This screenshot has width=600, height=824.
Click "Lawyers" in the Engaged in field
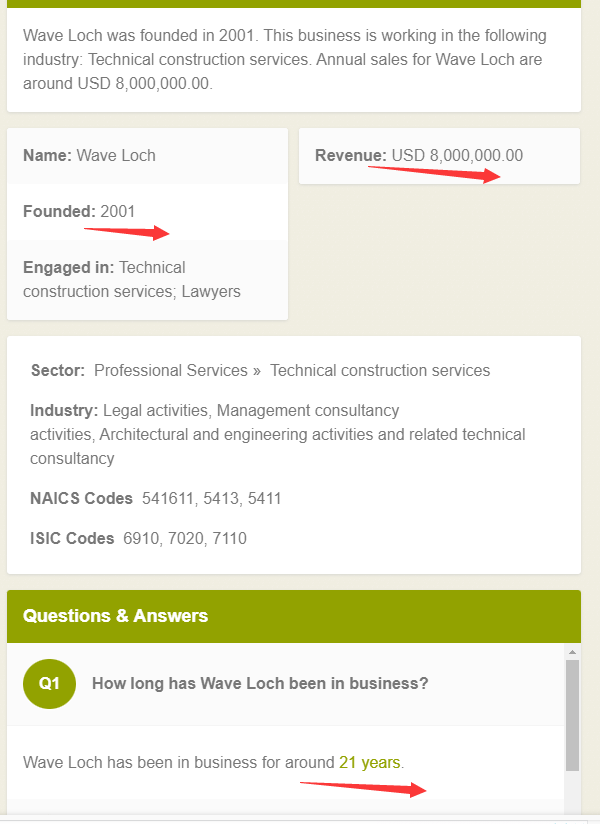211,291
